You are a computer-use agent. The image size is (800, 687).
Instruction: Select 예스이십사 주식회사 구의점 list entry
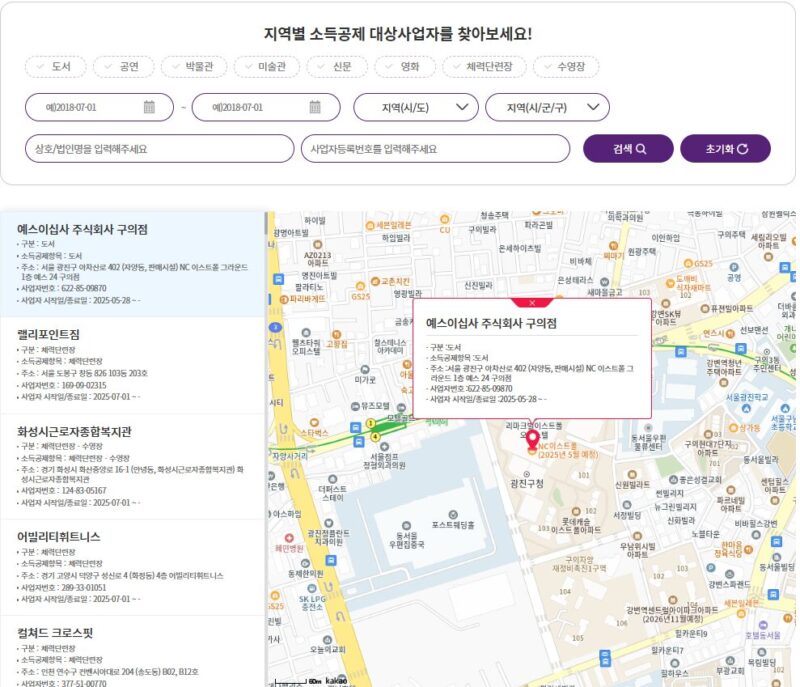click(x=133, y=264)
